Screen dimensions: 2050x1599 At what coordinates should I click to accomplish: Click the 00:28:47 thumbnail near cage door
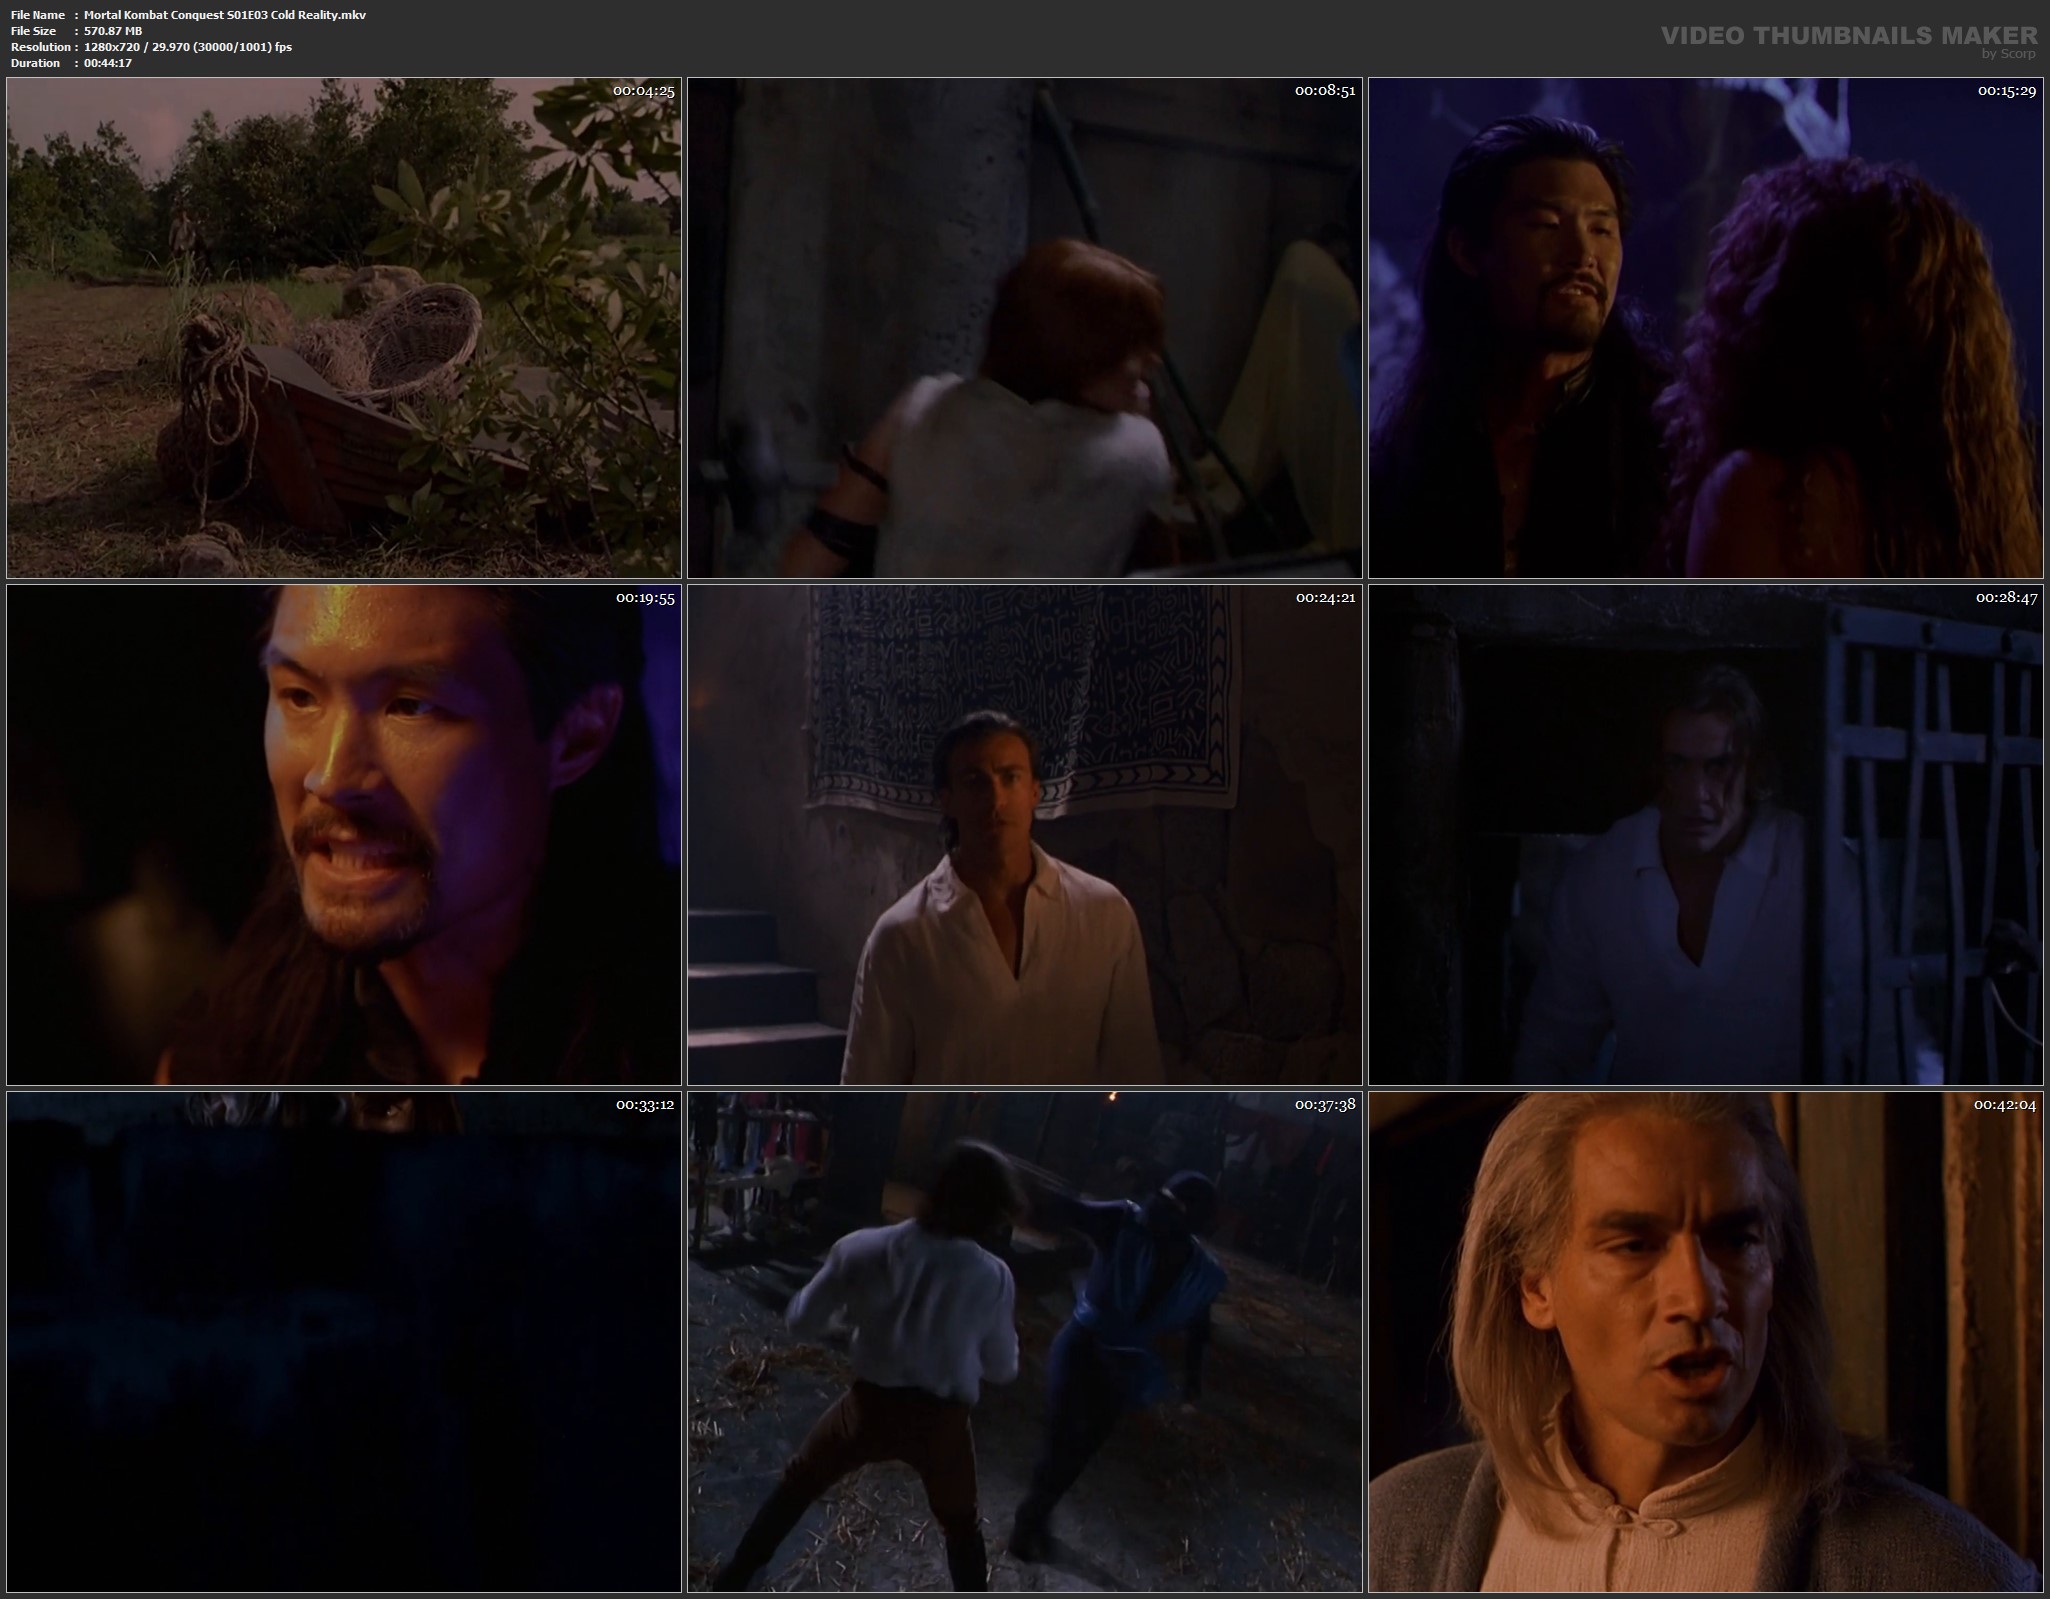point(1705,835)
